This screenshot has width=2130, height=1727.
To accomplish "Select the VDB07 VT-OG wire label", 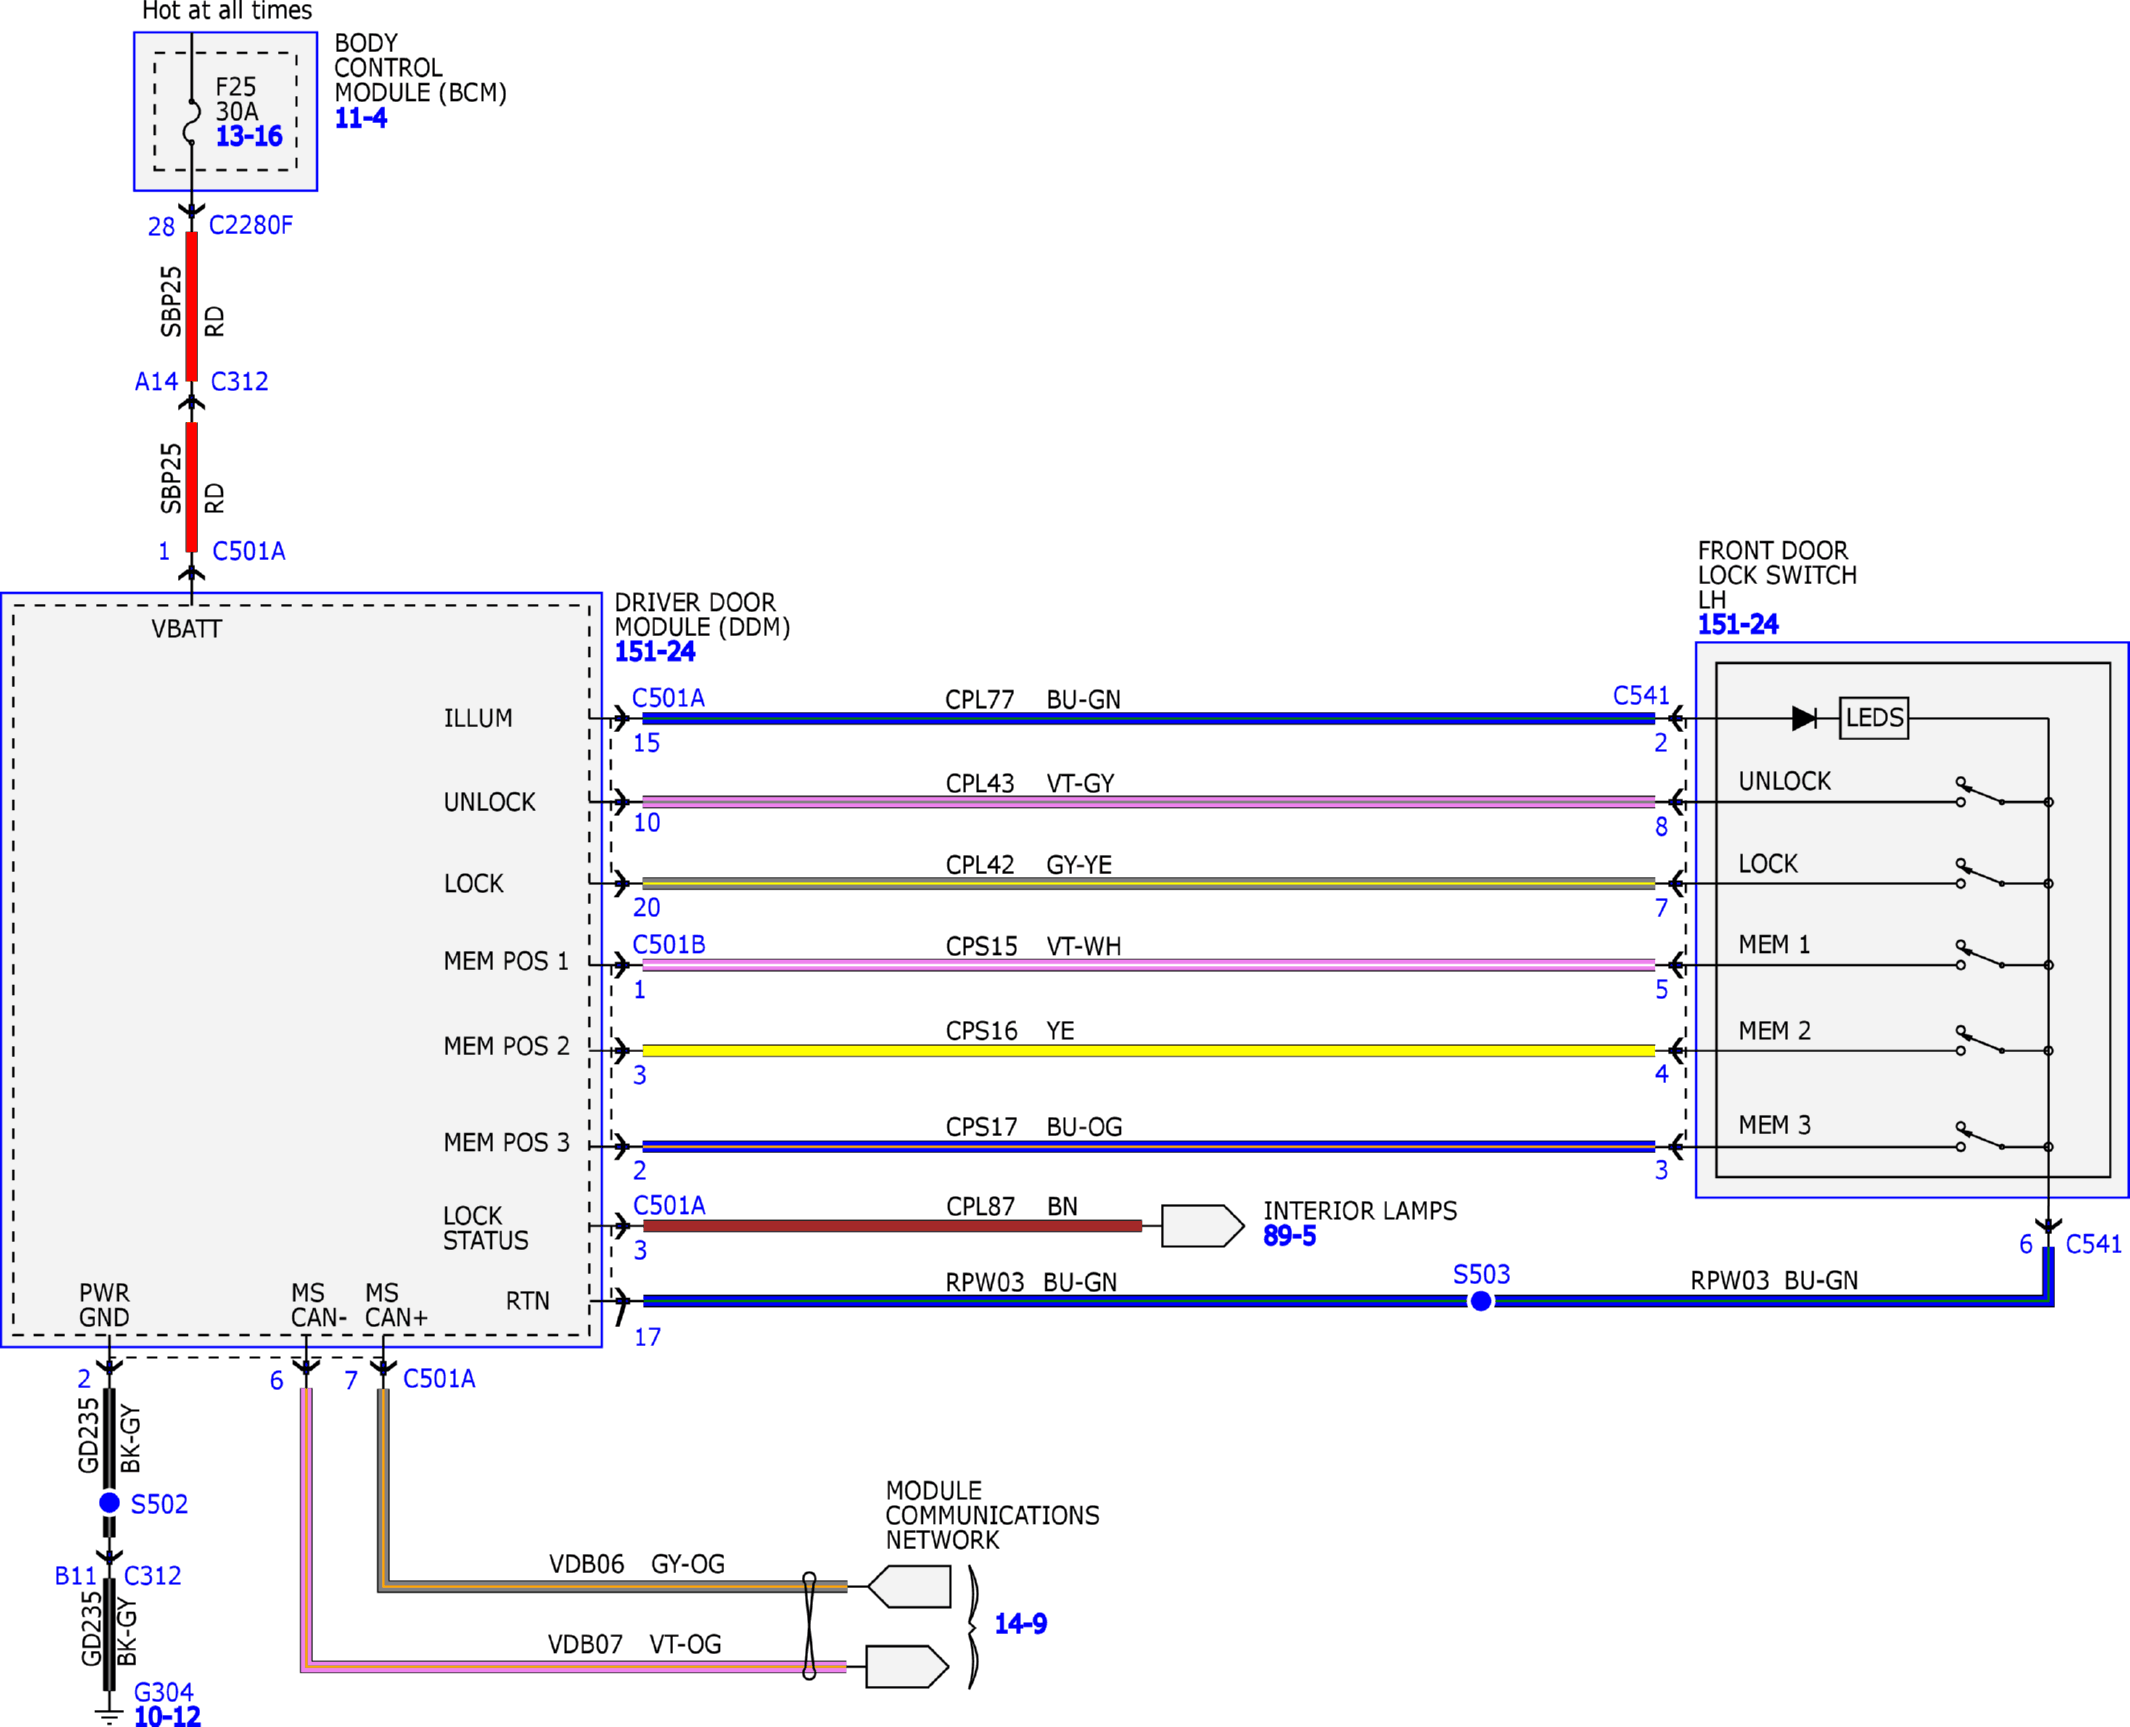I will pyautogui.click(x=635, y=1645).
